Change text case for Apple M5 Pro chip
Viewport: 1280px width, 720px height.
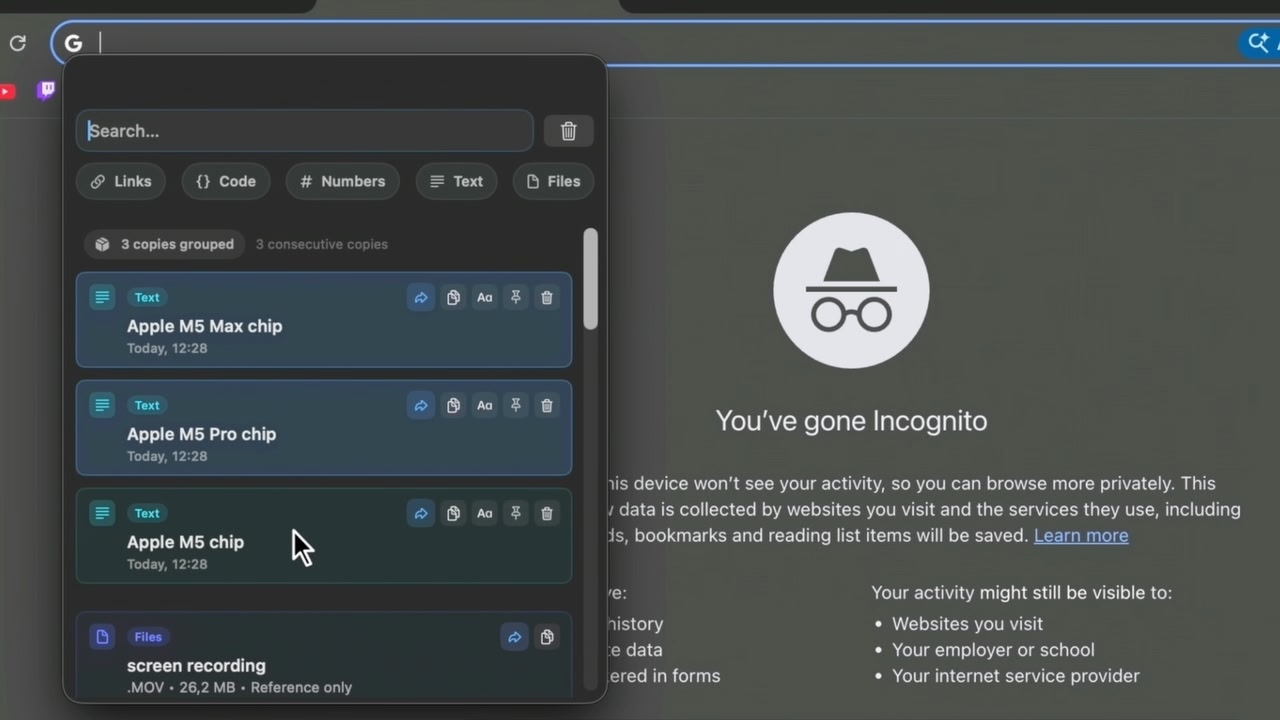(484, 406)
